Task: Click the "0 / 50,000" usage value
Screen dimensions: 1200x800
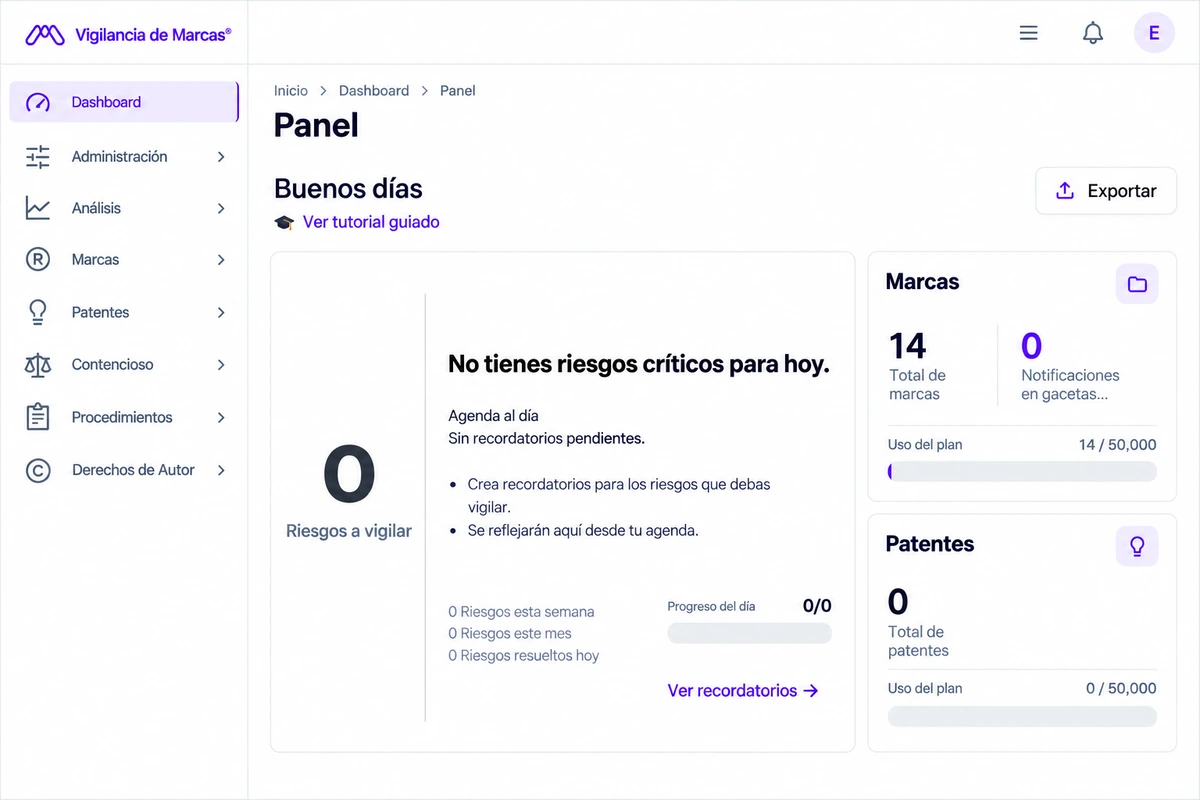Action: 1121,688
